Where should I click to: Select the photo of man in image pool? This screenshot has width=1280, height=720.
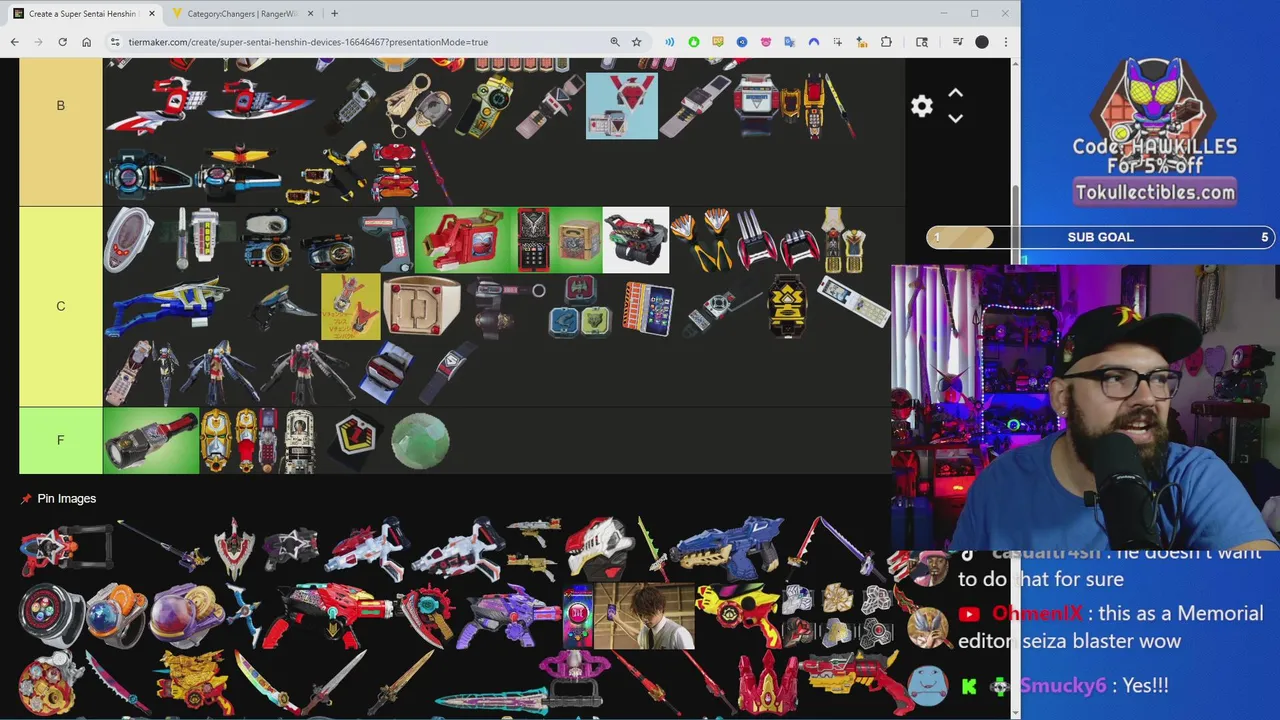coord(644,616)
